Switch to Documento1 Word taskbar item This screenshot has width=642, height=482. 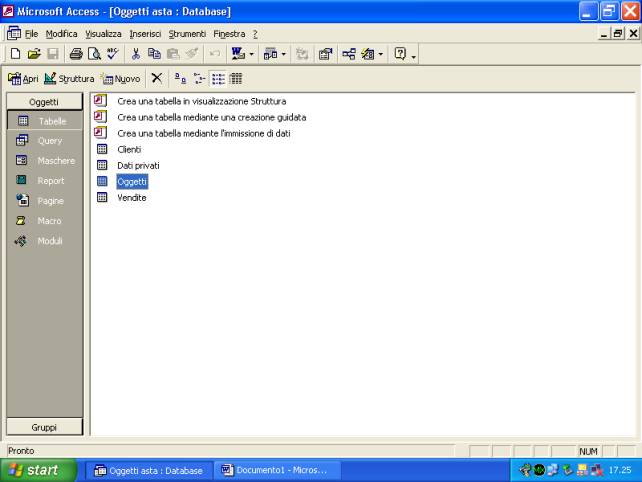276,470
